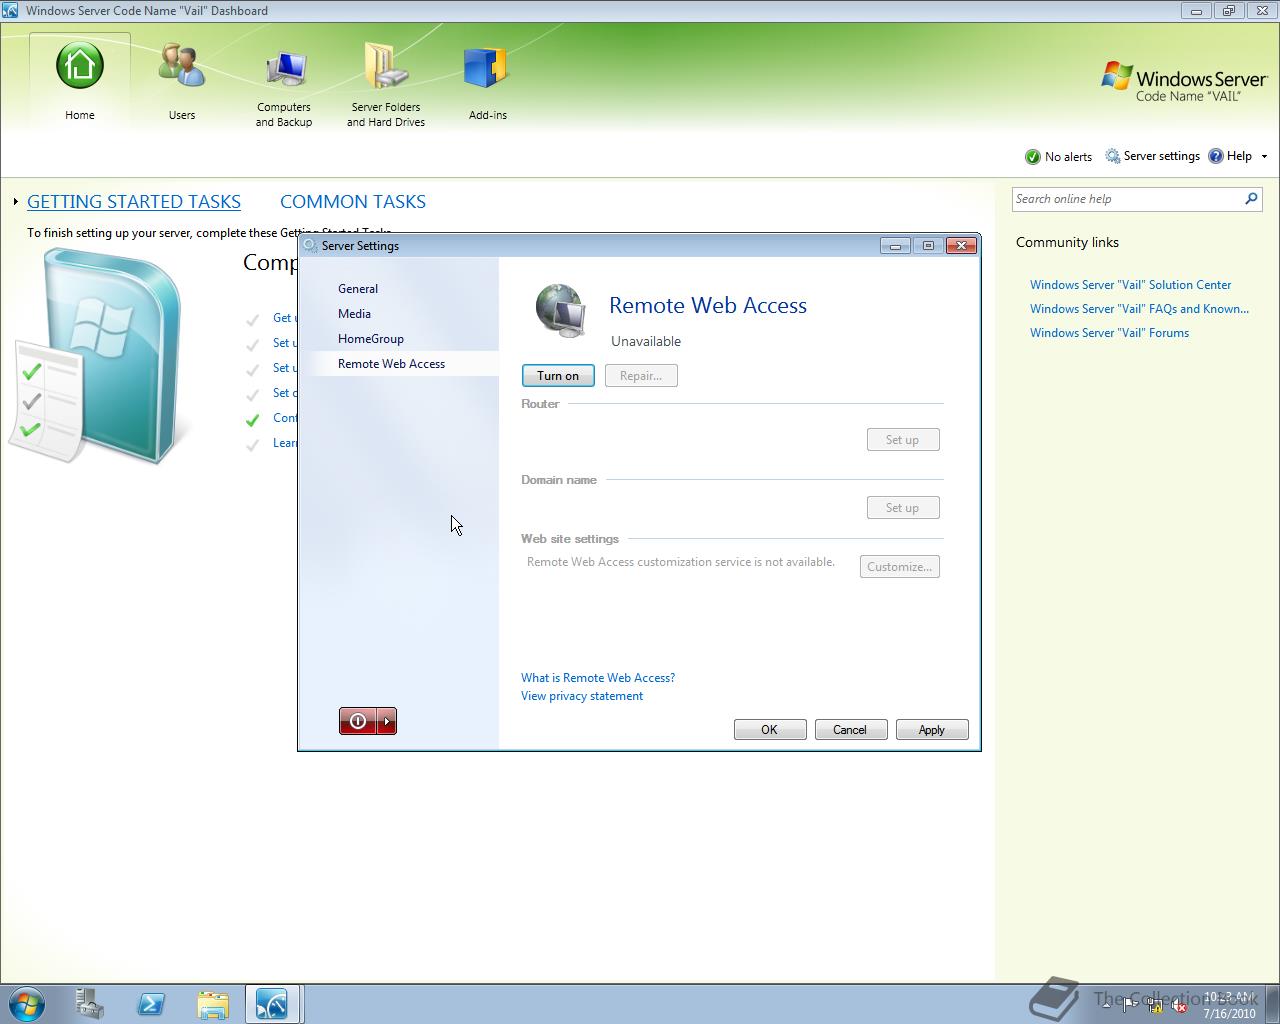Open the Users tab
The height and width of the screenshot is (1024, 1280).
182,80
